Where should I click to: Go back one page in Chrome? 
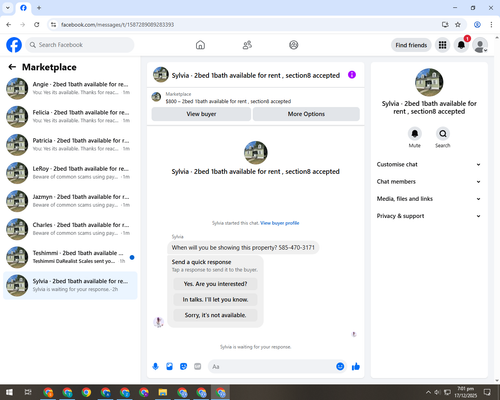tap(9, 25)
